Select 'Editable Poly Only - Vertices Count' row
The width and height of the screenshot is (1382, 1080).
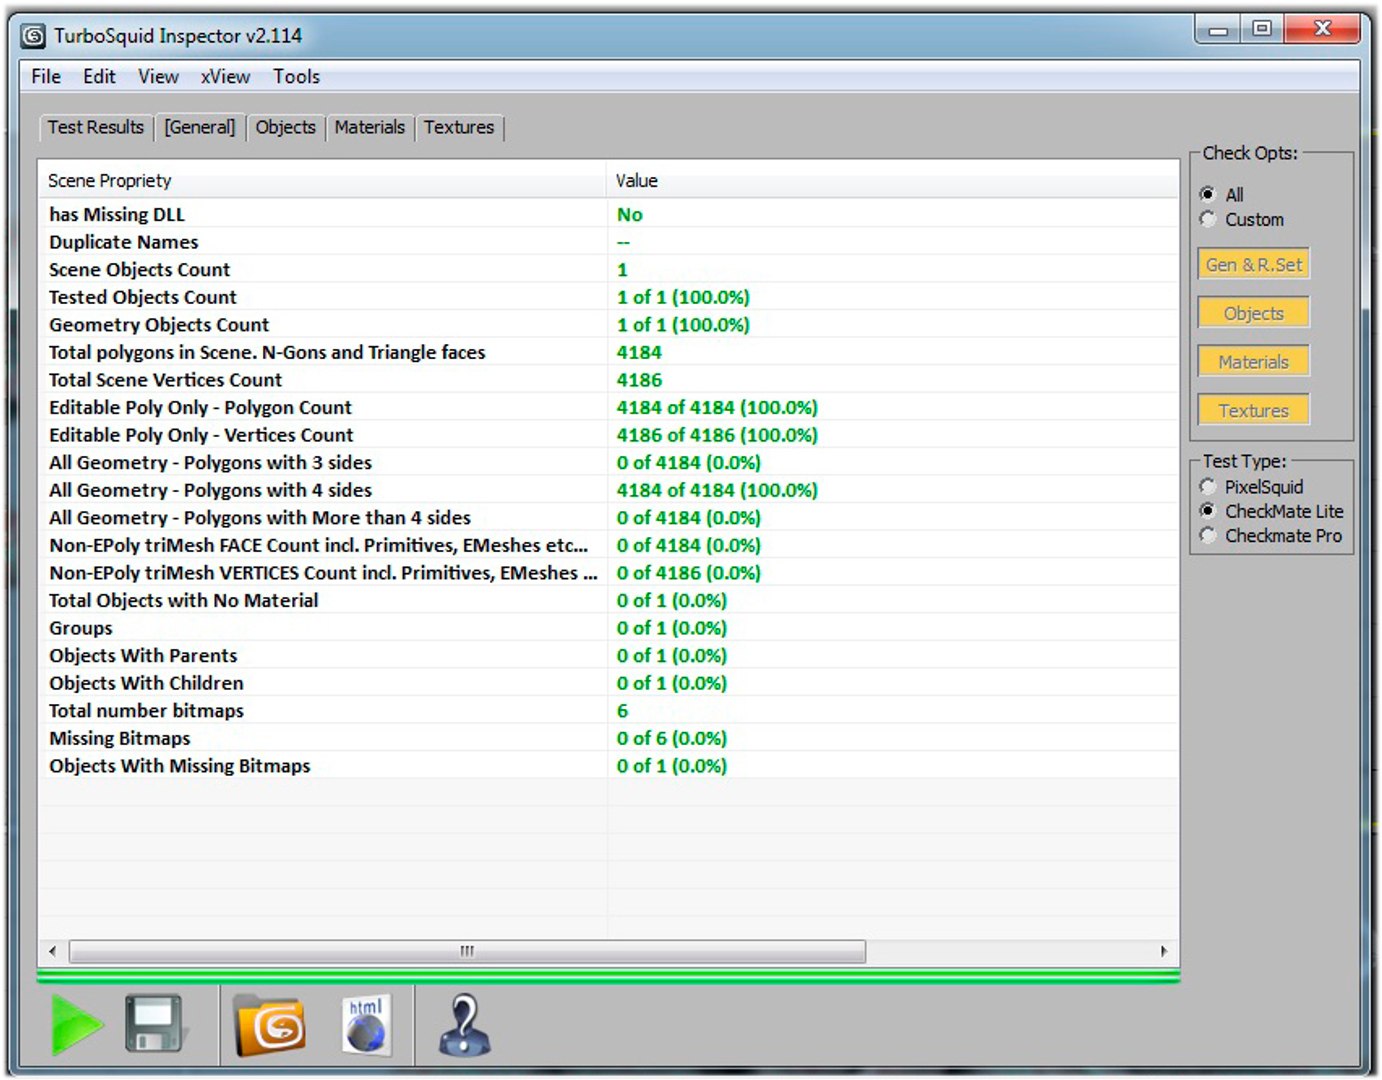pyautogui.click(x=608, y=435)
